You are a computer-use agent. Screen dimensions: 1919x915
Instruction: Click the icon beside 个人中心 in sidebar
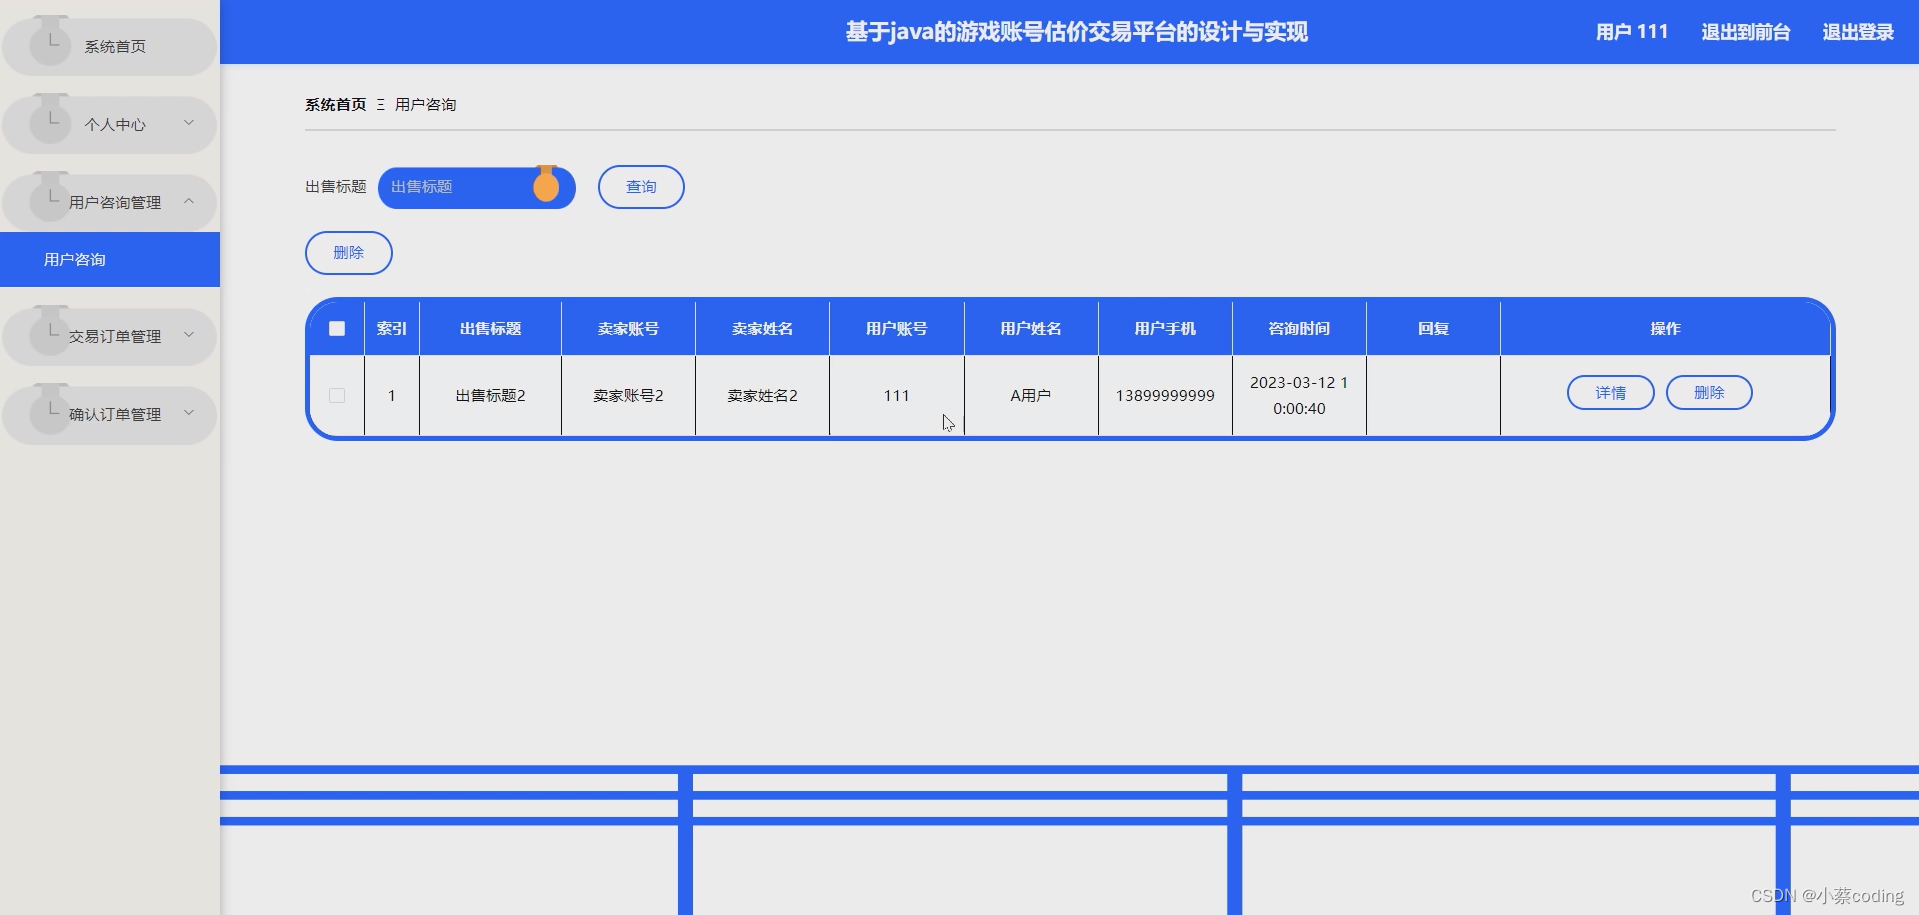tap(50, 120)
